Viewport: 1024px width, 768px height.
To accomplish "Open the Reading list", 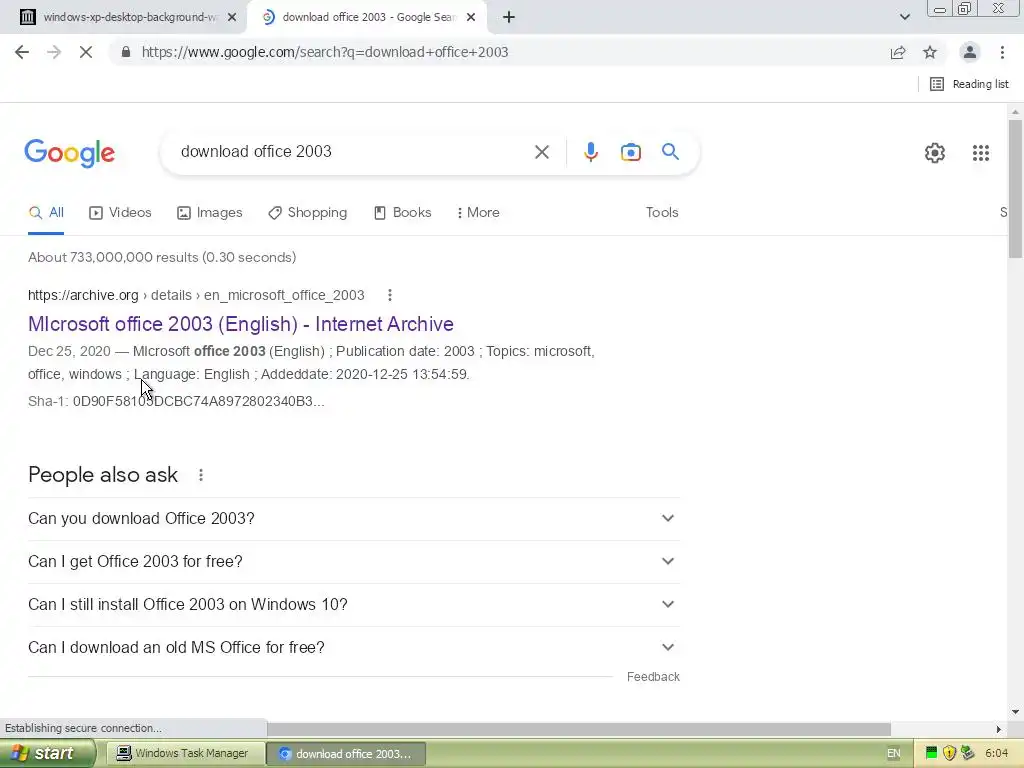I will coord(969,84).
